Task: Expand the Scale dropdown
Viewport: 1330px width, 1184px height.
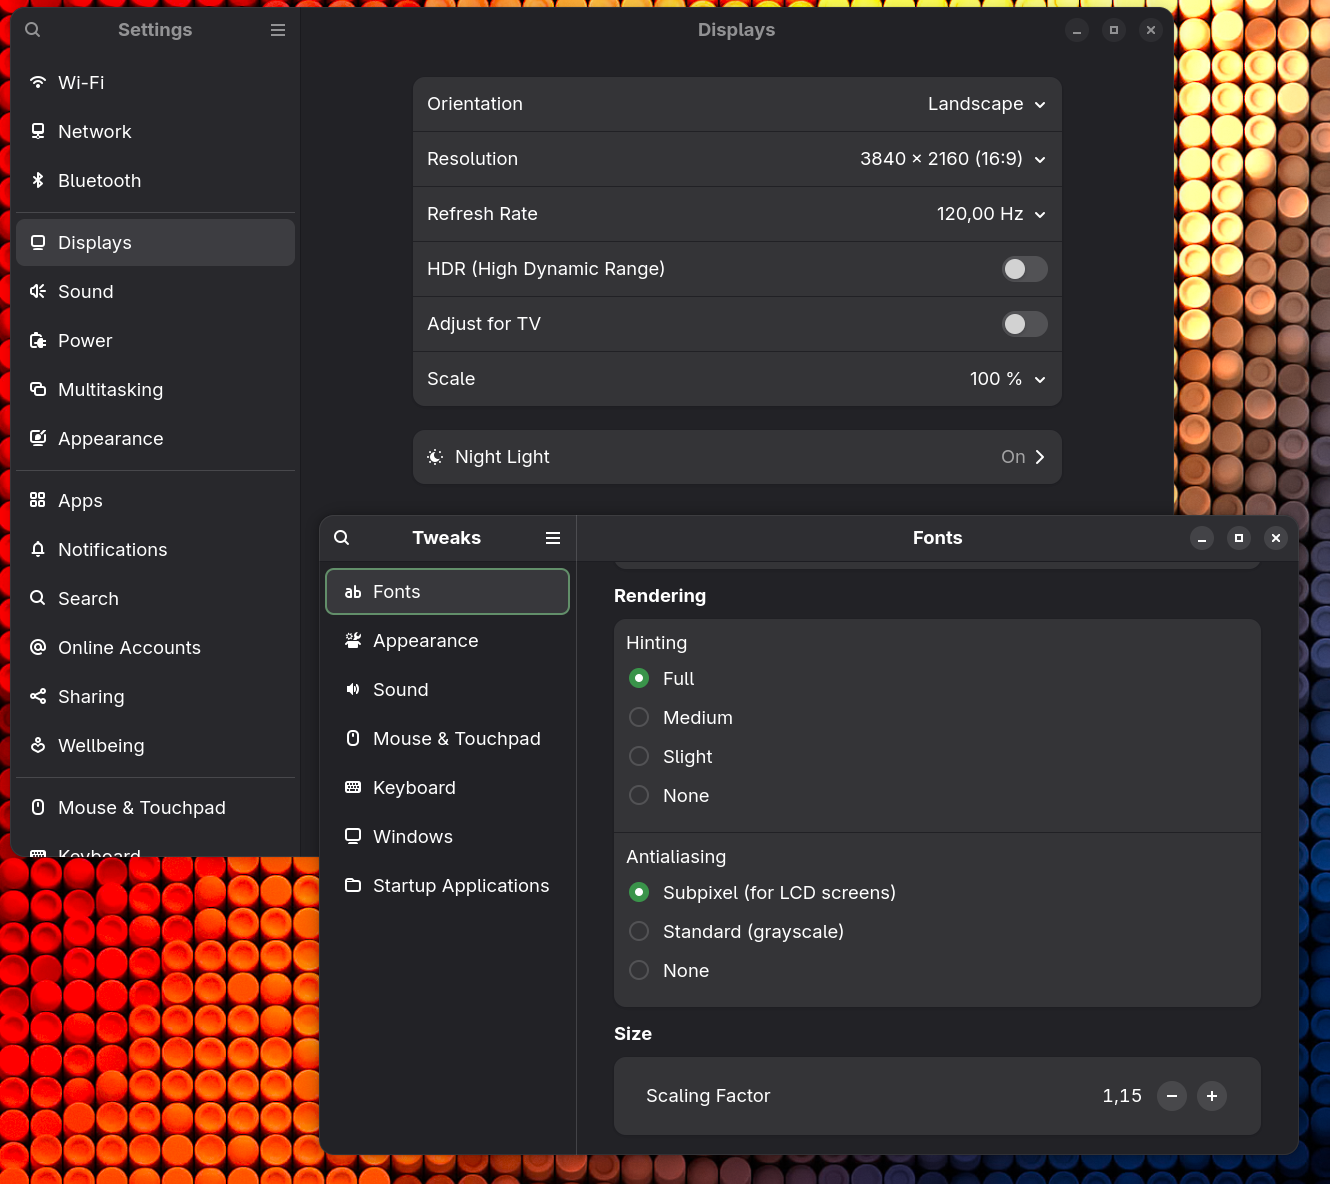Action: tap(1040, 379)
